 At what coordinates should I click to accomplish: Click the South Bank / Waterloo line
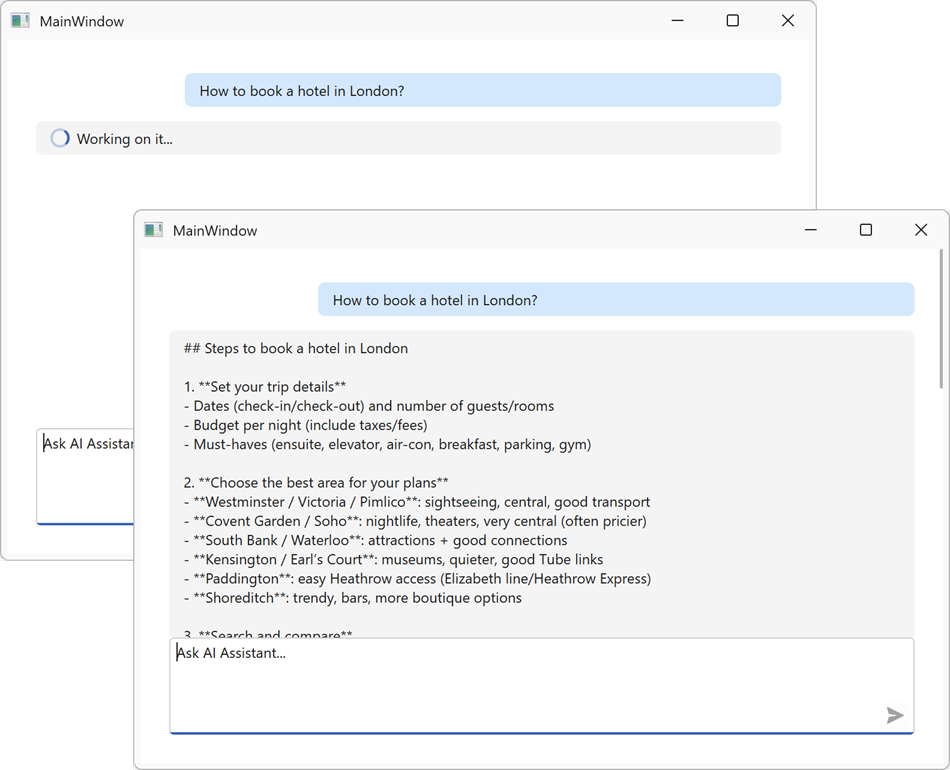pos(376,540)
